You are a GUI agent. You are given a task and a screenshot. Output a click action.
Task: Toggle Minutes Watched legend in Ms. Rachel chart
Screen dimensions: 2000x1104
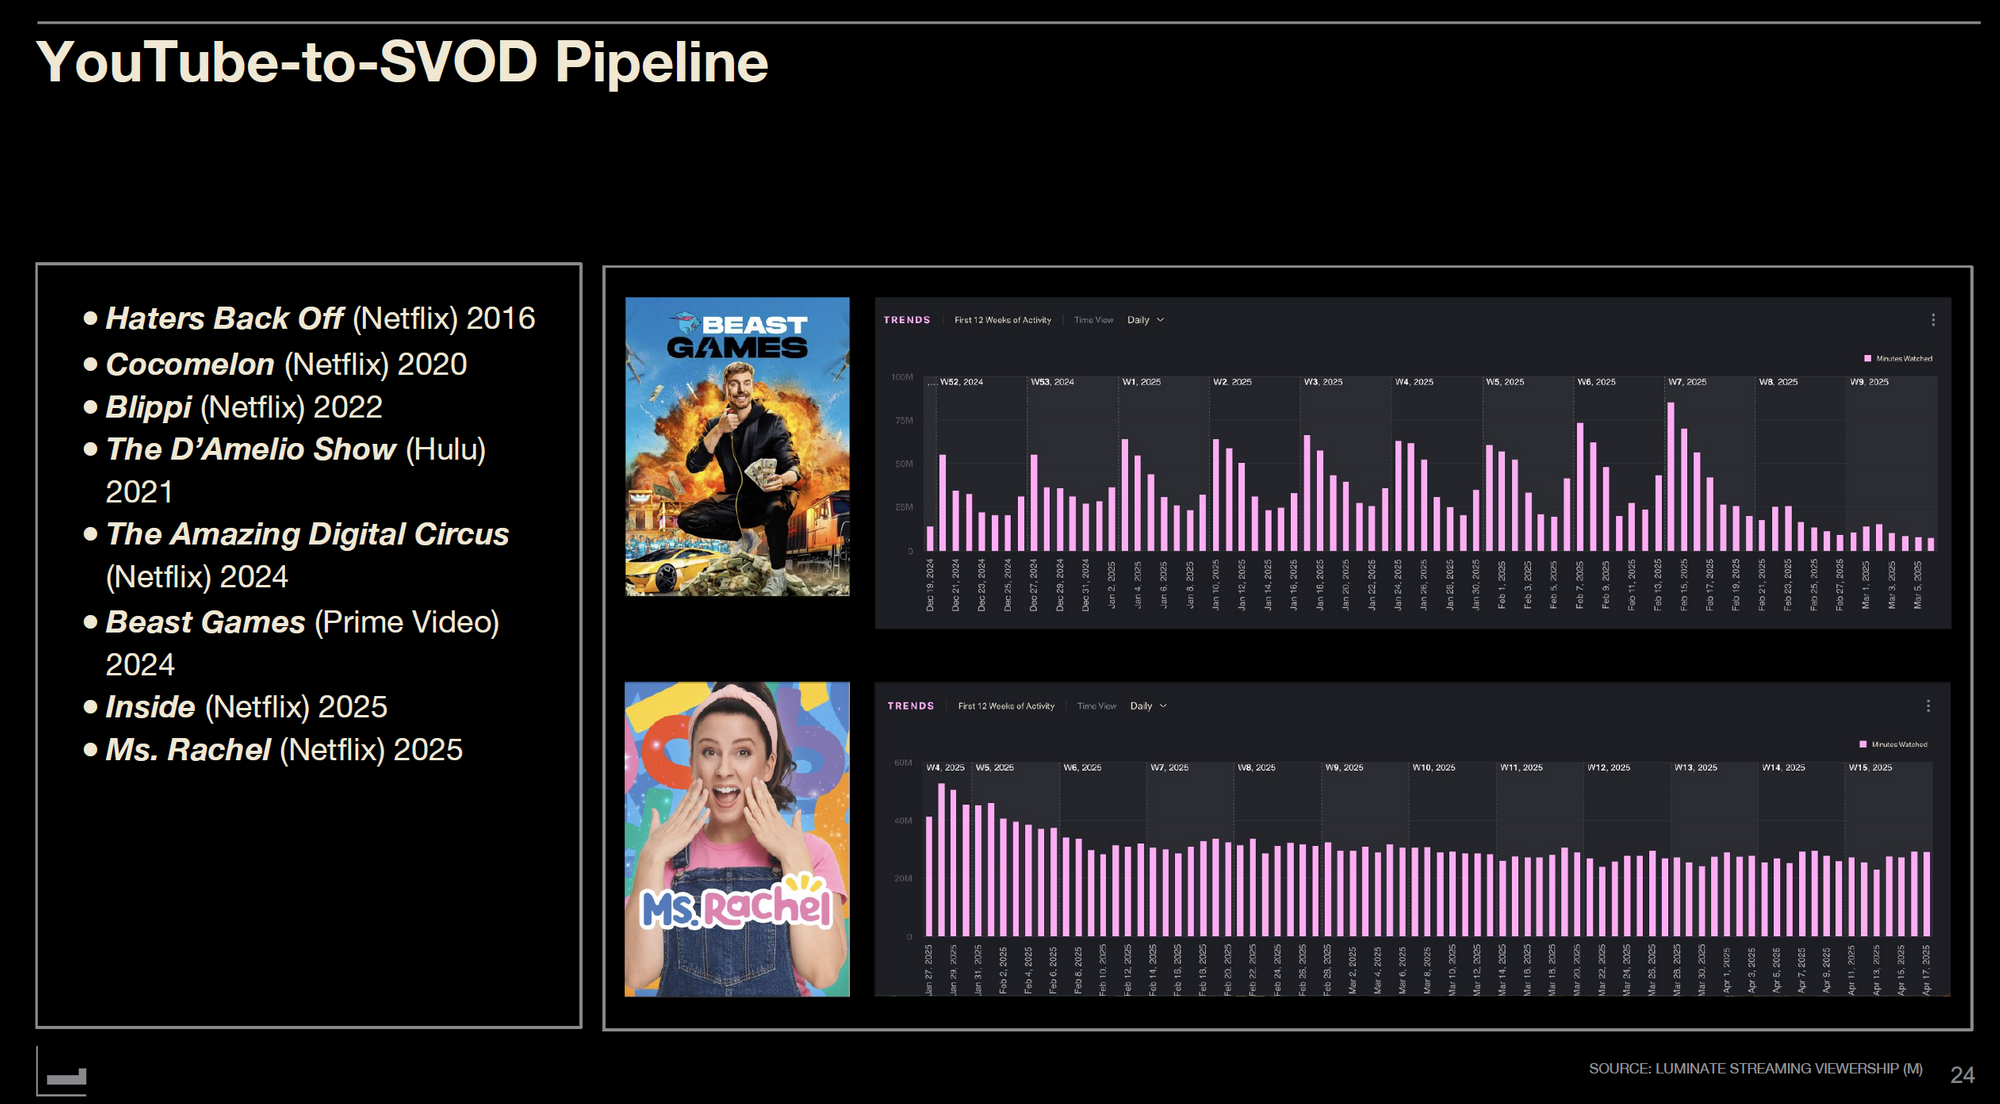(1898, 744)
